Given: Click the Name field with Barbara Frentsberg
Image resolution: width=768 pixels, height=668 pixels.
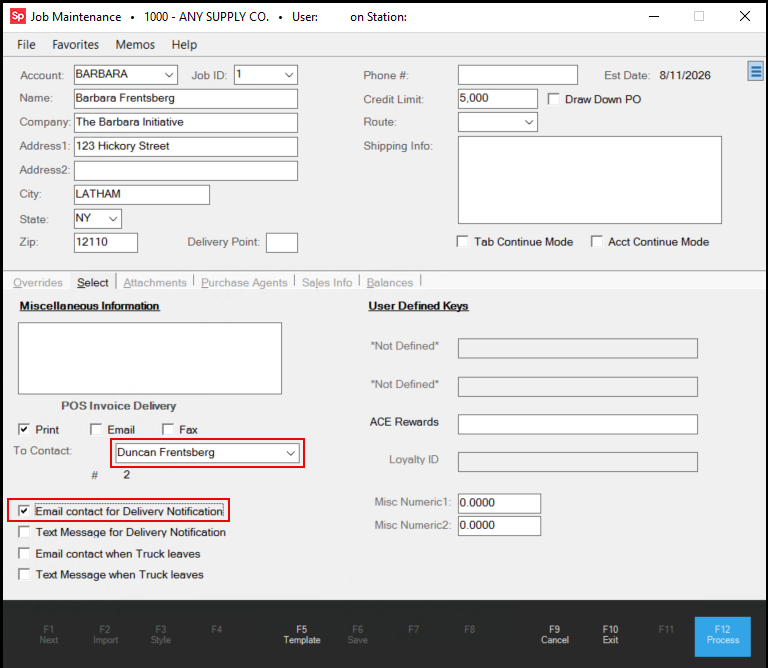Looking at the screenshot, I should (186, 98).
